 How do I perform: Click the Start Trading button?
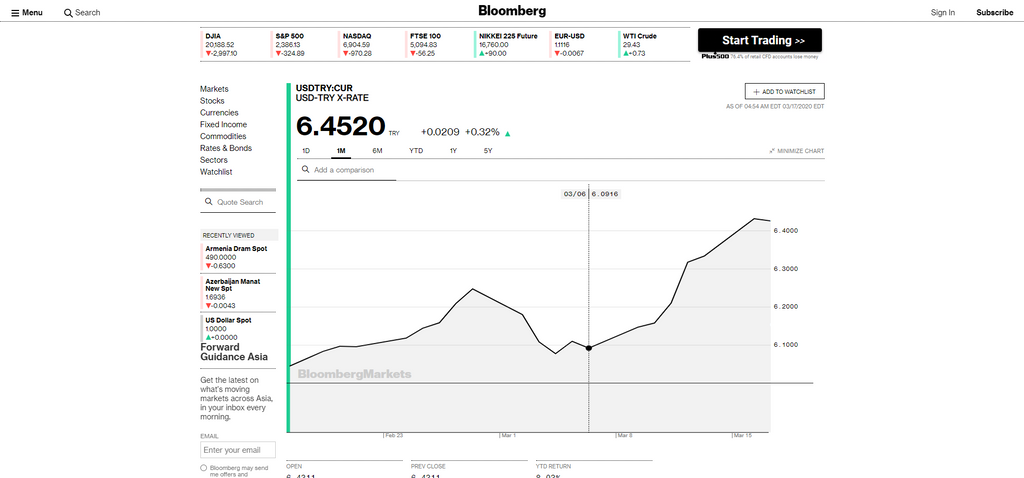760,40
